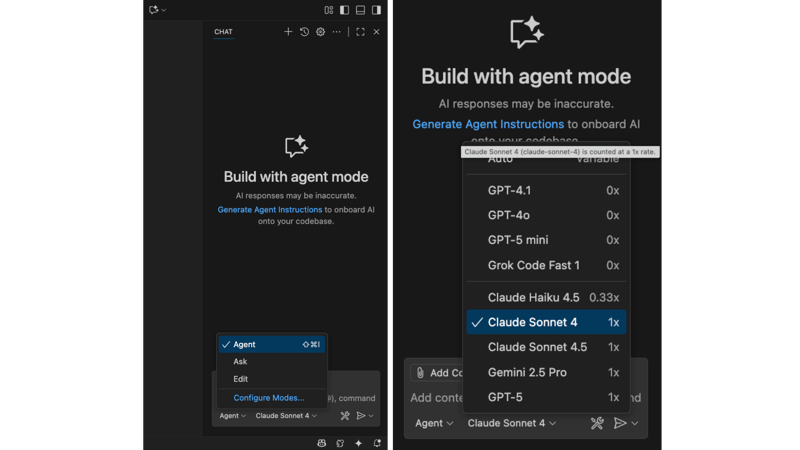This screenshot has width=800, height=450.
Task: Toggle the bottom panel layout button
Action: tap(361, 10)
